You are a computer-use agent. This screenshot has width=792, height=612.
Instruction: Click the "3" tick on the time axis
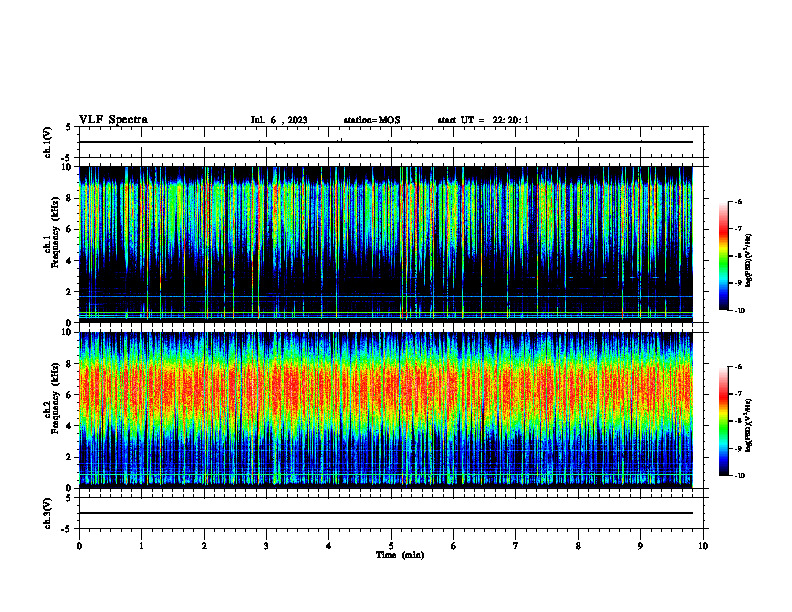tap(266, 546)
